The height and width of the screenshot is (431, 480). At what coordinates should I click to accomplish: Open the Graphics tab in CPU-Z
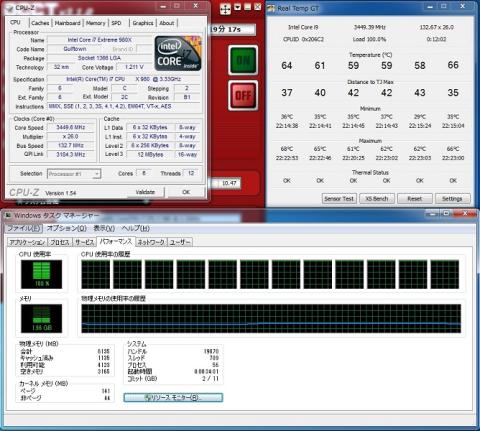click(143, 23)
